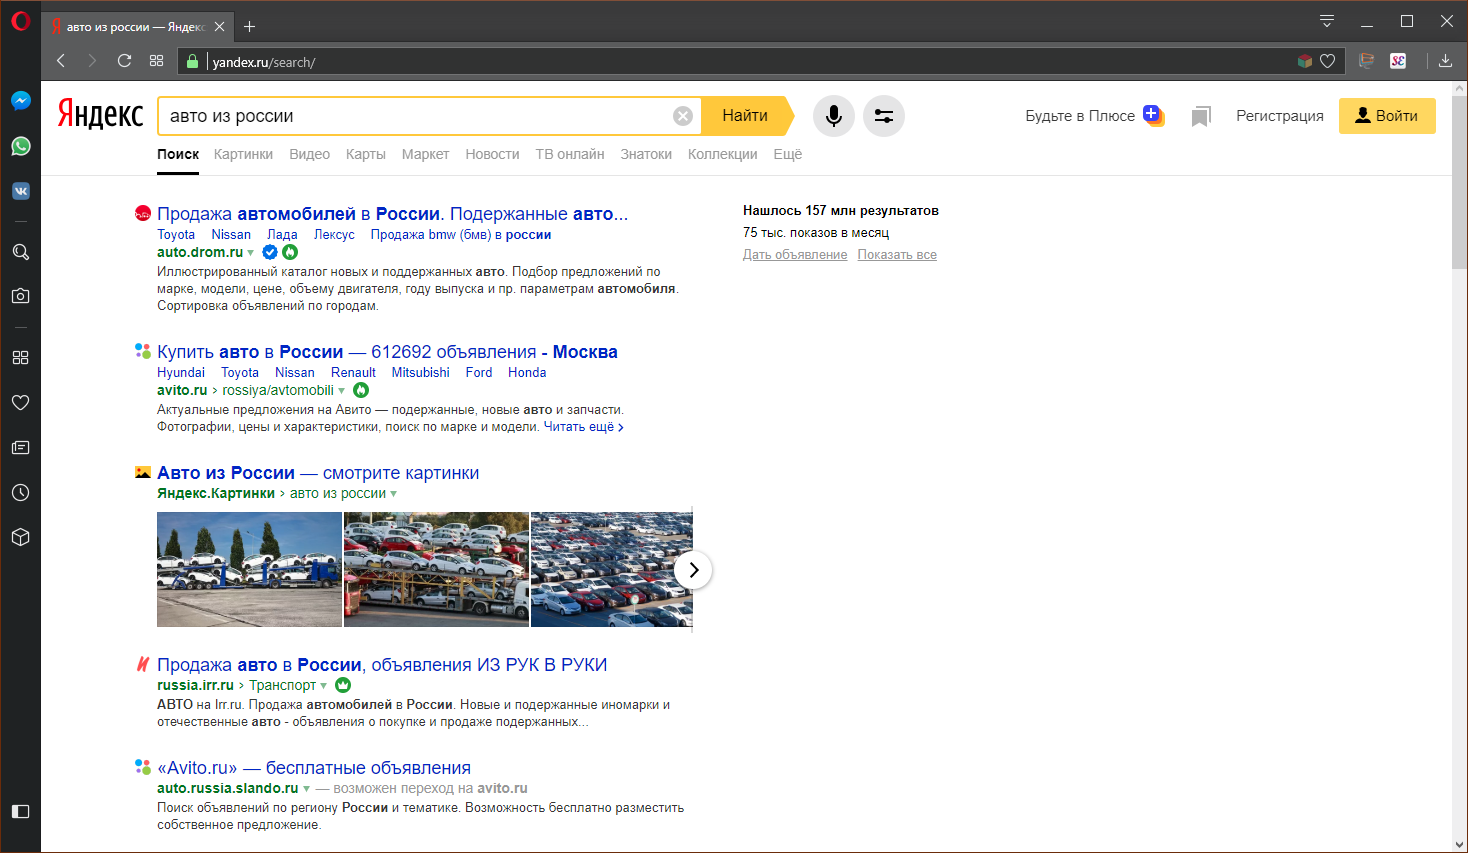Open the tabs menu icon in the title bar
This screenshot has width=1468, height=853.
1327,21
